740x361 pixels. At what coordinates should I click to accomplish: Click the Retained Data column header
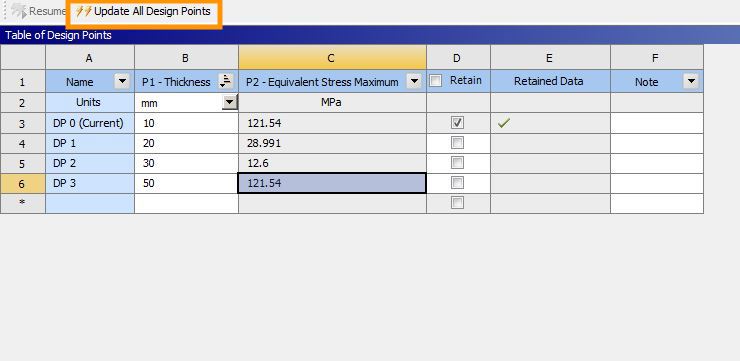tap(550, 81)
